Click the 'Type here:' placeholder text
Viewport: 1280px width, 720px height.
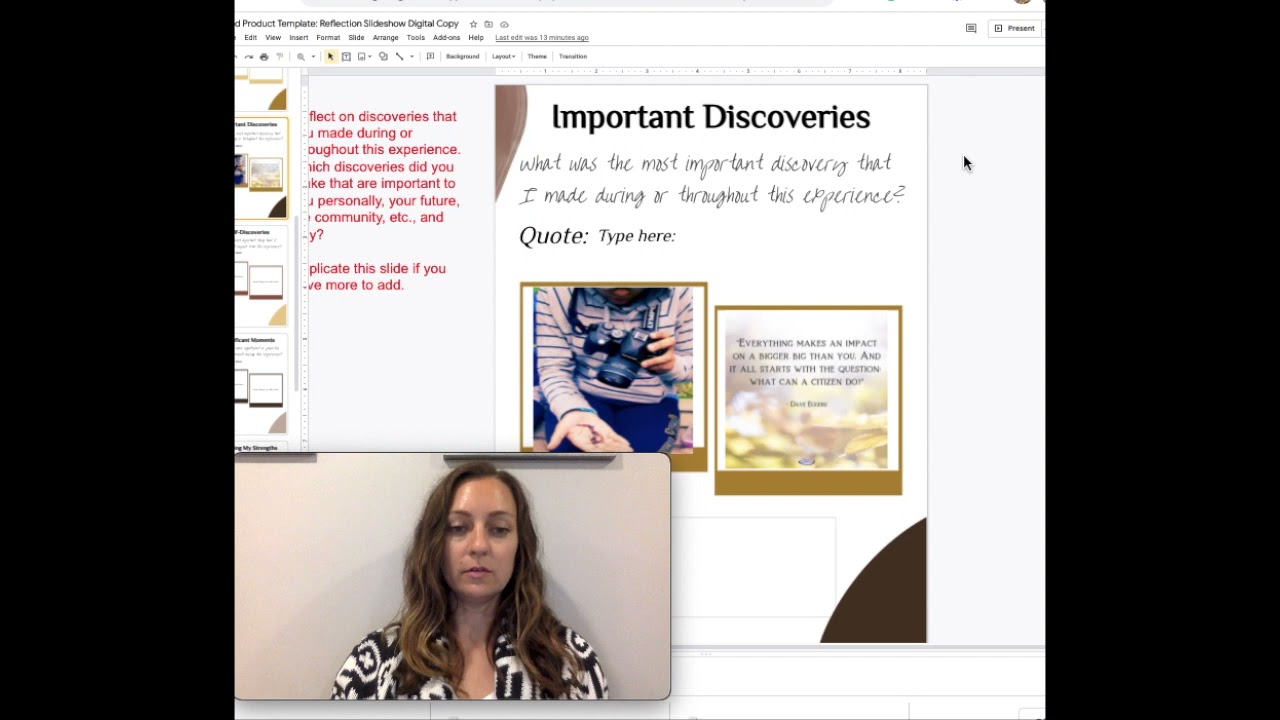coord(637,236)
